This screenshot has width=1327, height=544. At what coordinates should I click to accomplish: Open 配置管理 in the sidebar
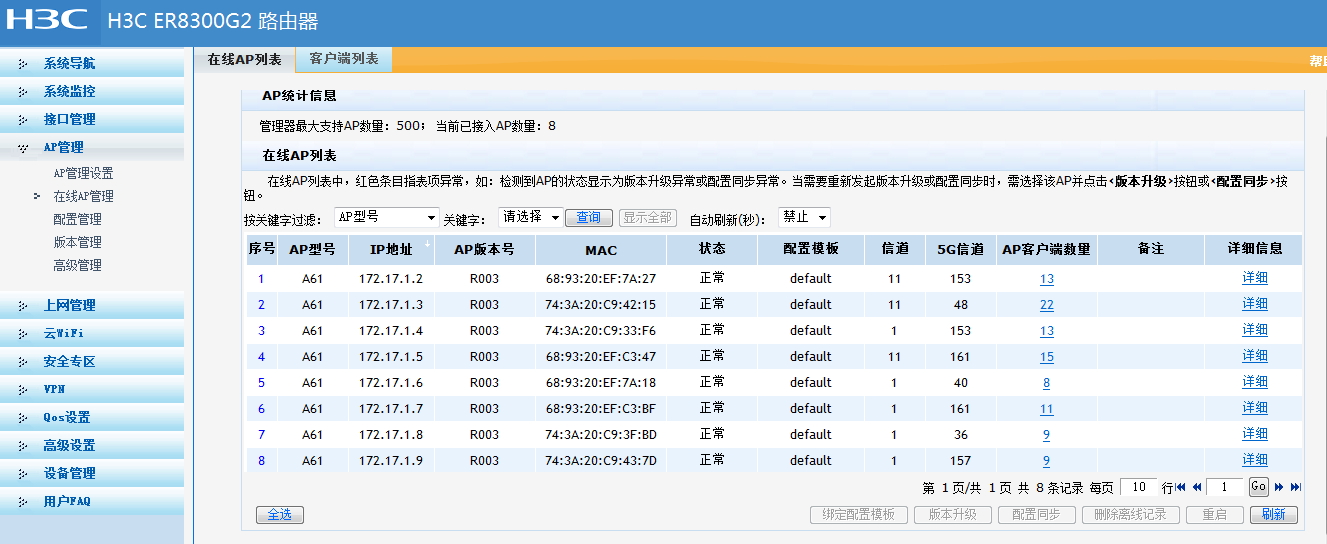[x=77, y=219]
